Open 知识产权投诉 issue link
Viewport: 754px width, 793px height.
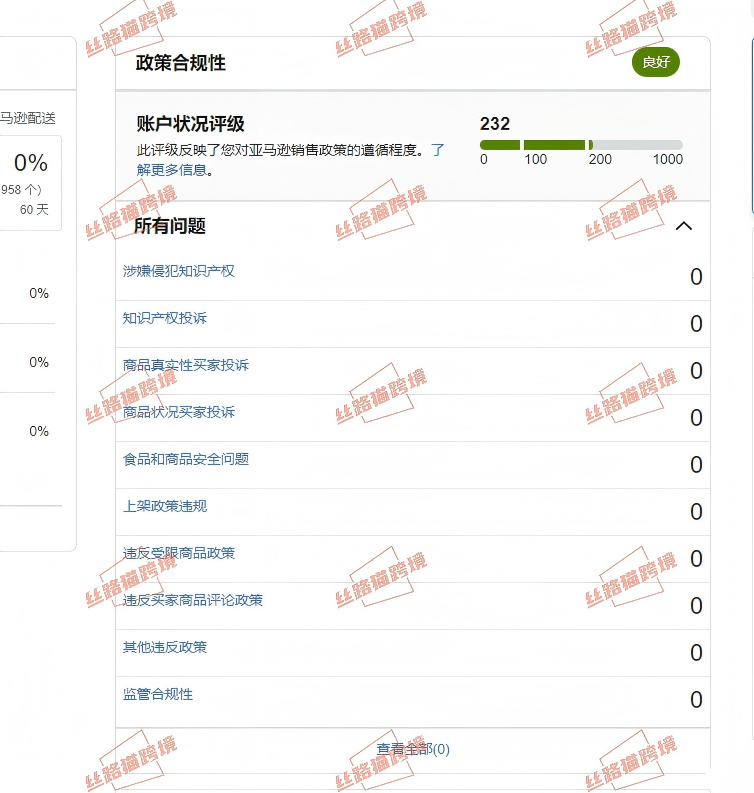click(165, 318)
